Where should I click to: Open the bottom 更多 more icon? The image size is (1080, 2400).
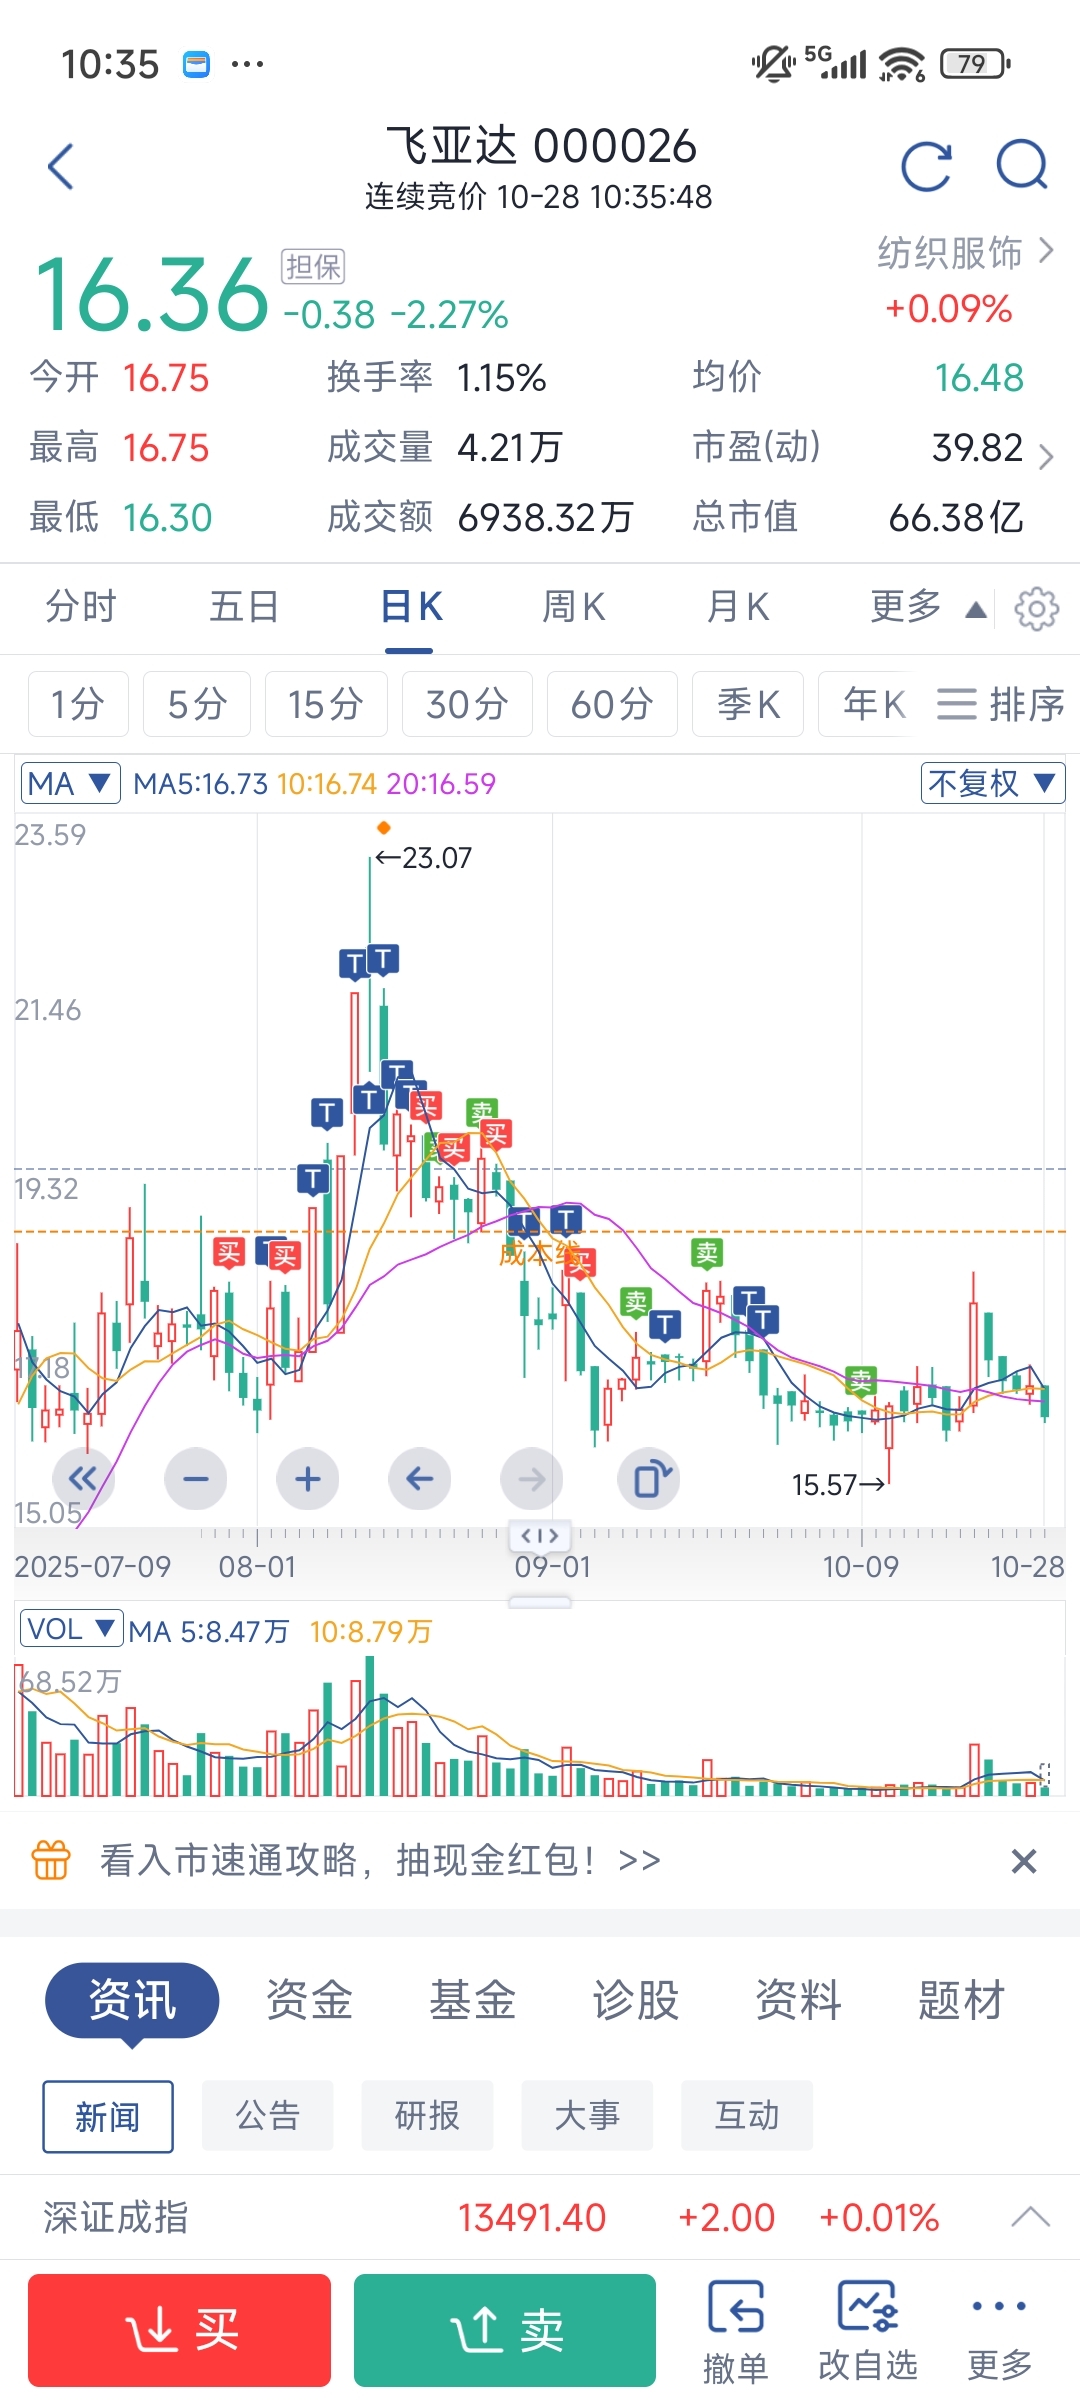click(x=999, y=2332)
